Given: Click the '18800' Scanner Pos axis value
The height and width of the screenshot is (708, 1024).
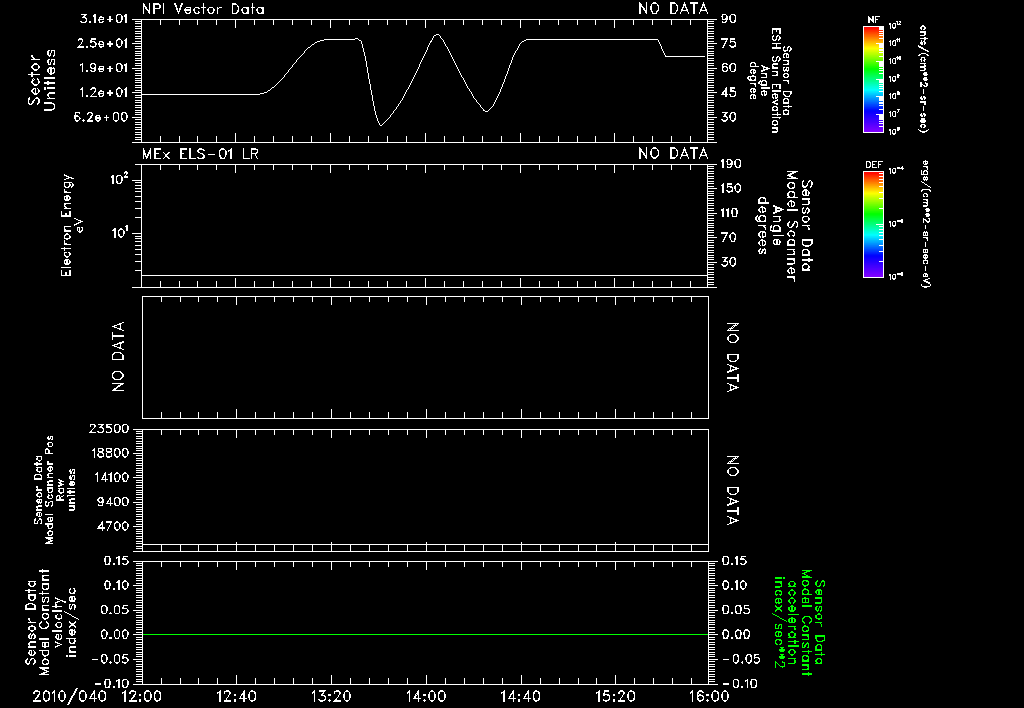Looking at the screenshot, I should point(108,453).
